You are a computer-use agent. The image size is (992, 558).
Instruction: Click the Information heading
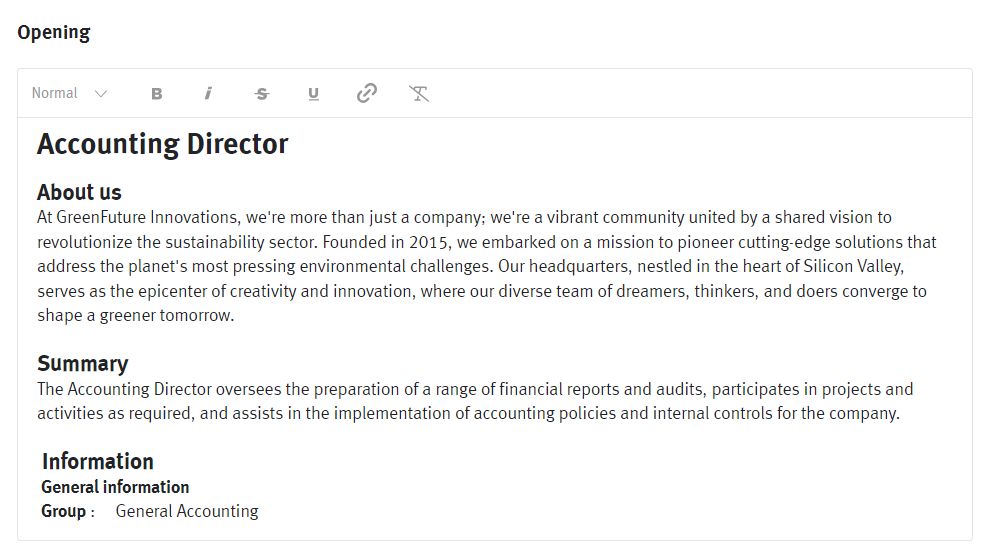click(97, 461)
